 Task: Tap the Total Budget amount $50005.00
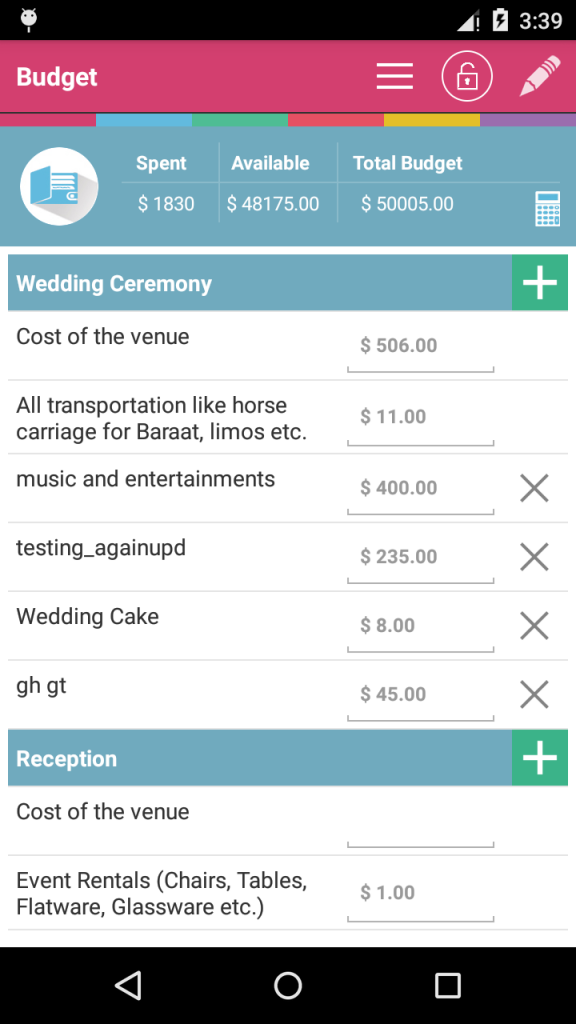407,204
